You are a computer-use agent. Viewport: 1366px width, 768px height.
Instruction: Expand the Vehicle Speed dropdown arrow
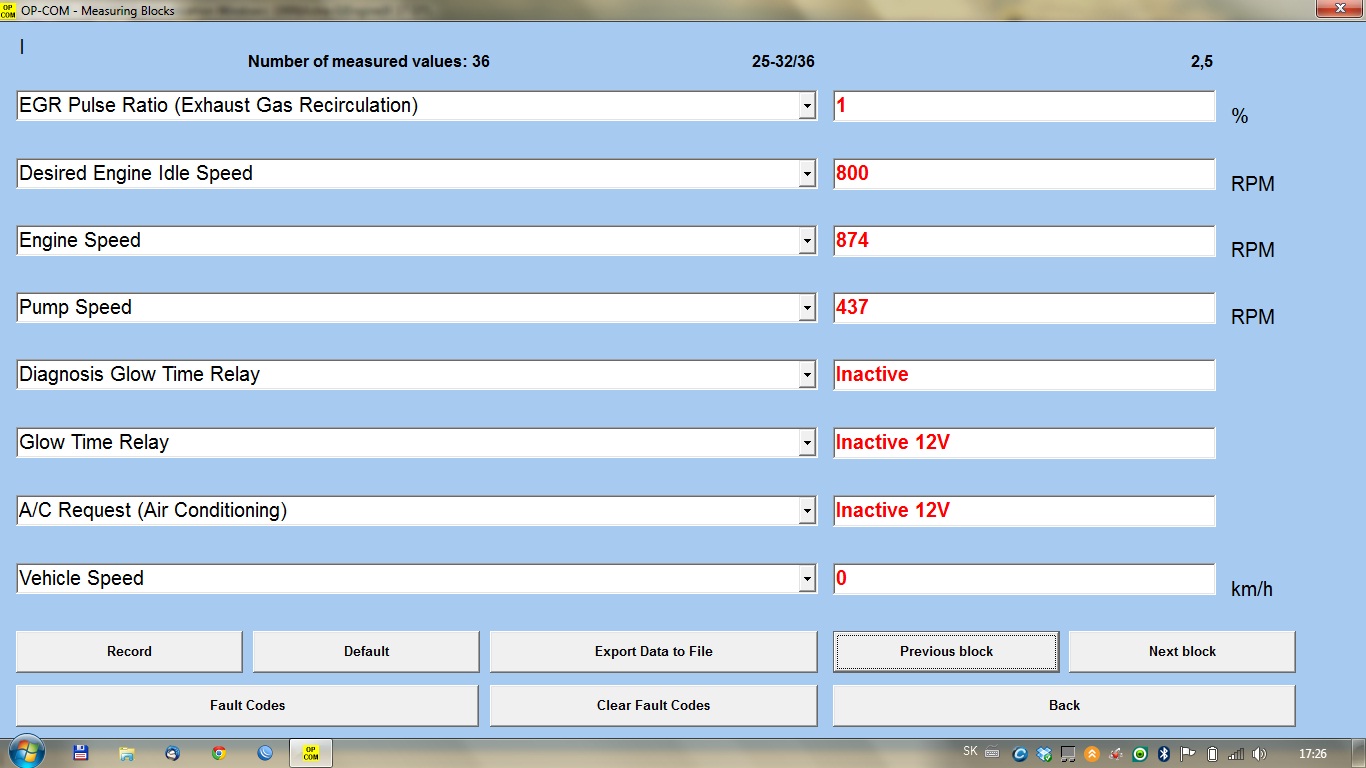point(807,579)
